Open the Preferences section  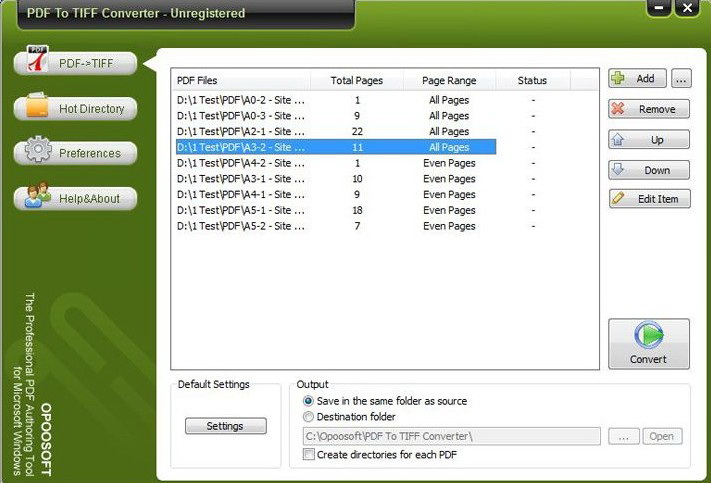(x=75, y=153)
